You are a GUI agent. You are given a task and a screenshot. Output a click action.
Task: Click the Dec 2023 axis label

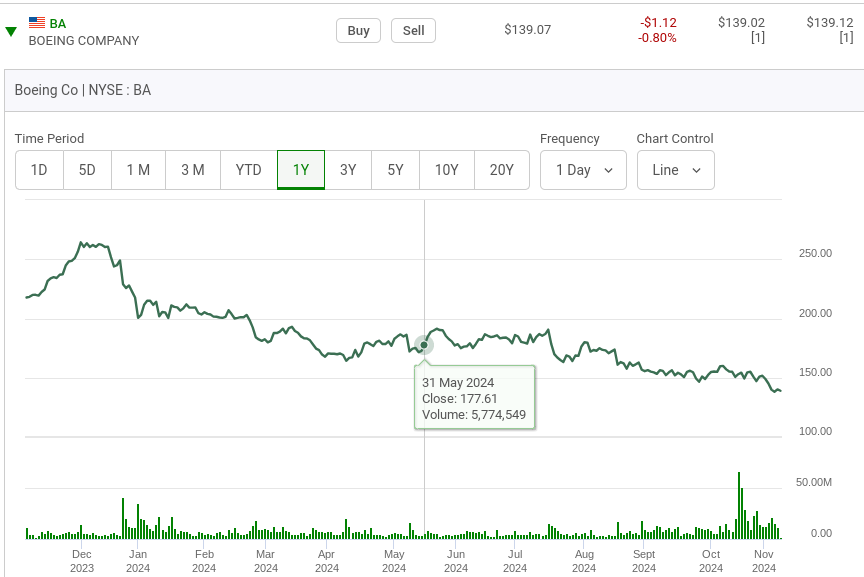(82, 561)
